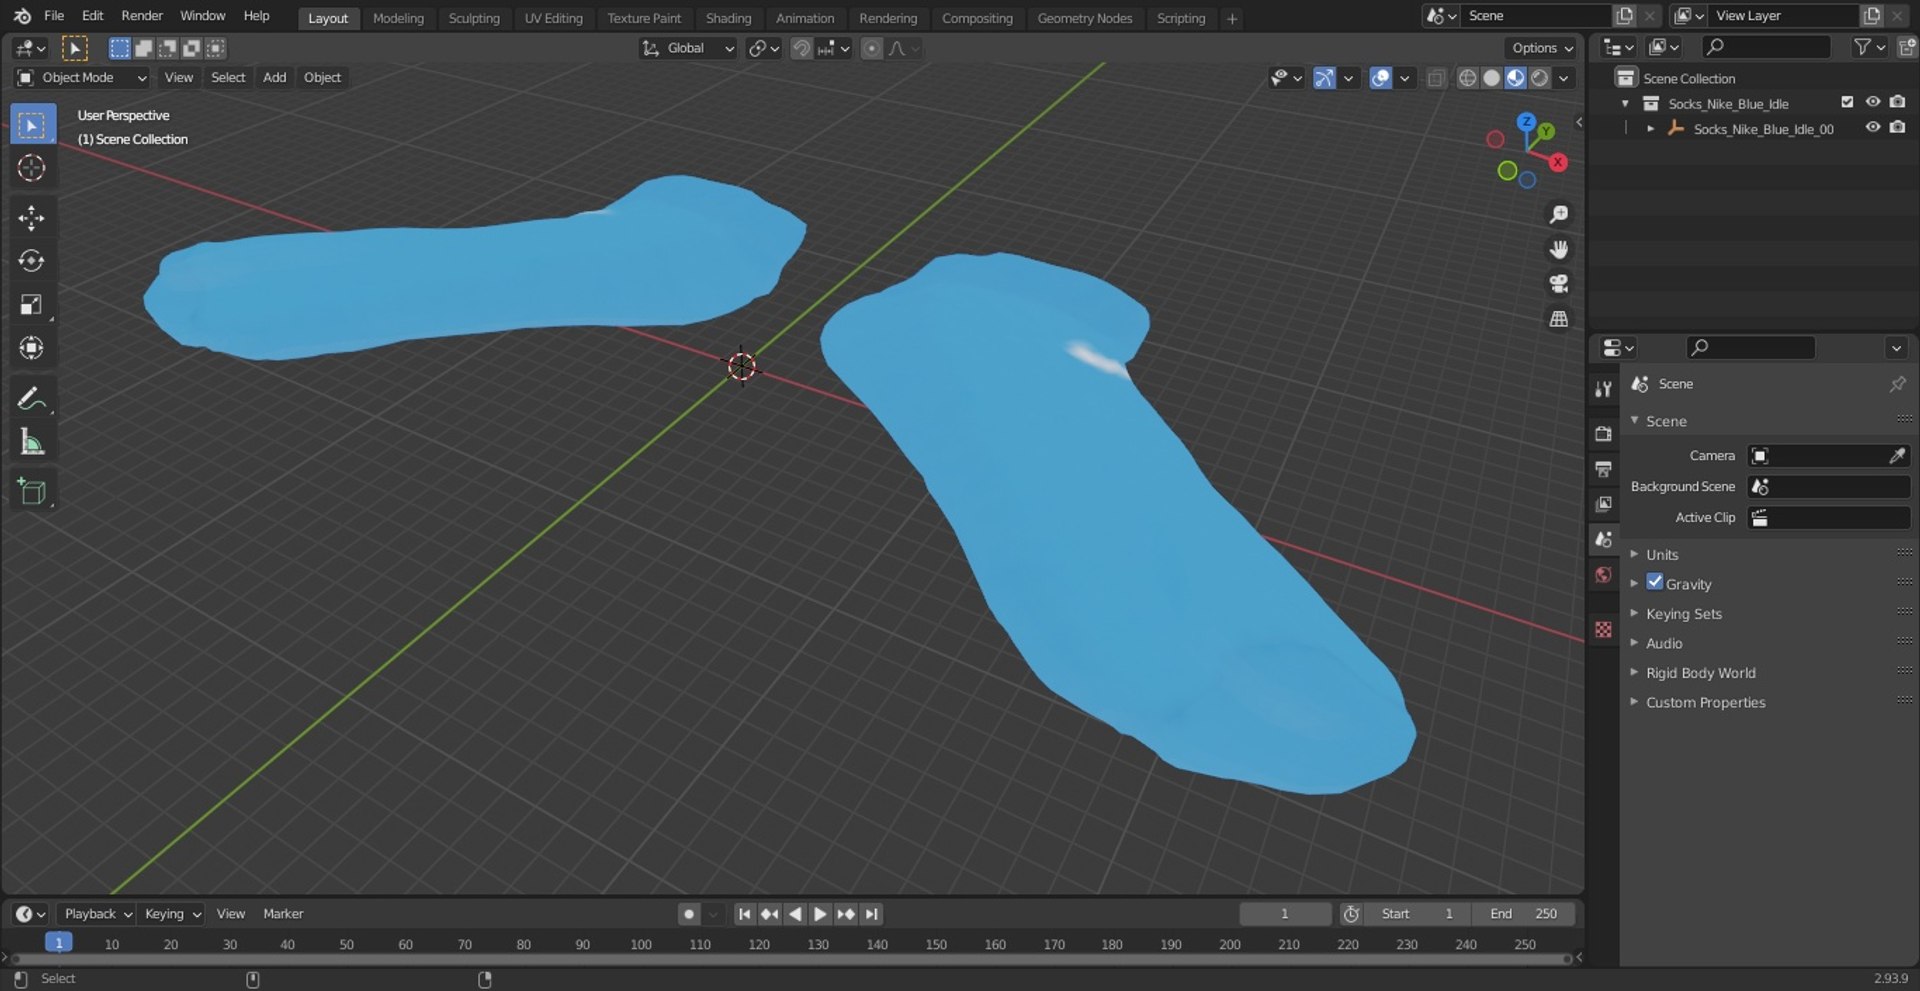Hide Socks_Nike_Blue_Idle_00 object in viewport
This screenshot has height=991, width=1920.
pos(1873,127)
